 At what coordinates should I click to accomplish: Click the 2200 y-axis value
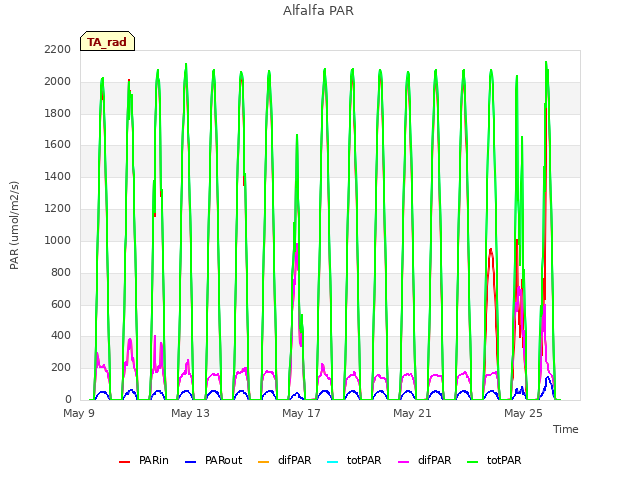pyautogui.click(x=58, y=50)
